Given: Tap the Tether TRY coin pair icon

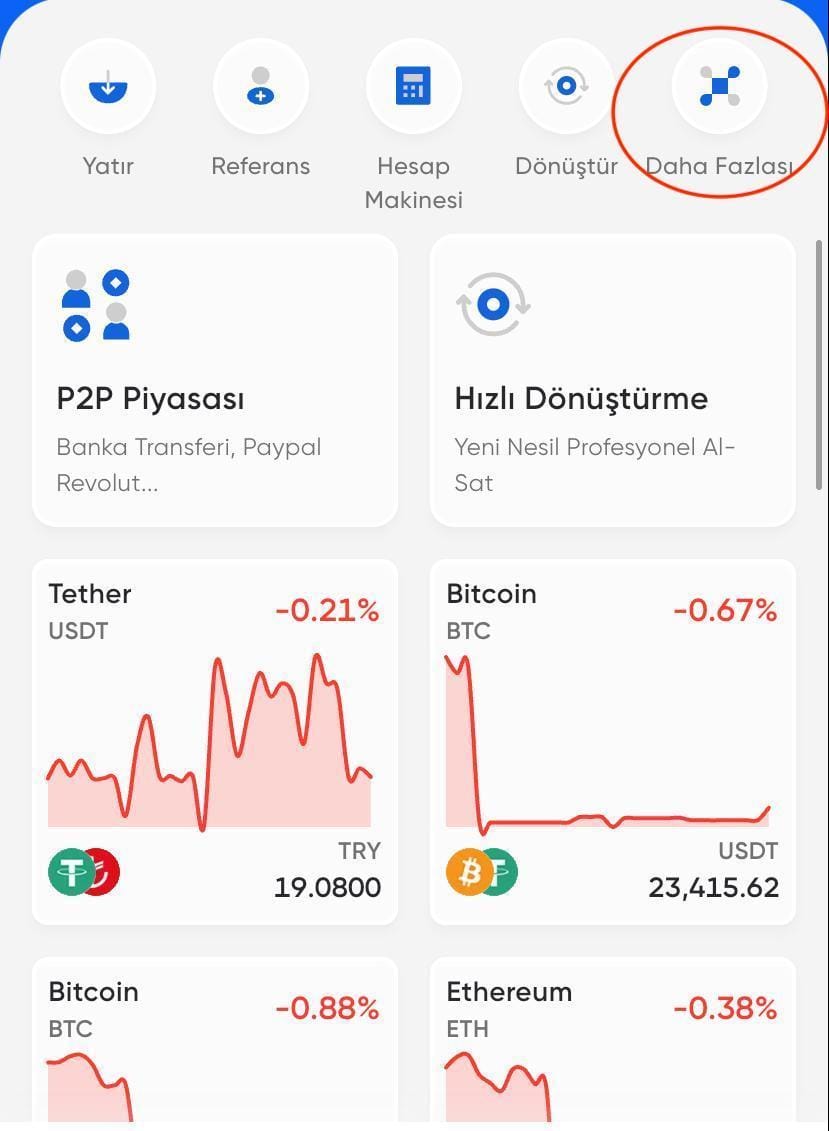Looking at the screenshot, I should [x=84, y=872].
